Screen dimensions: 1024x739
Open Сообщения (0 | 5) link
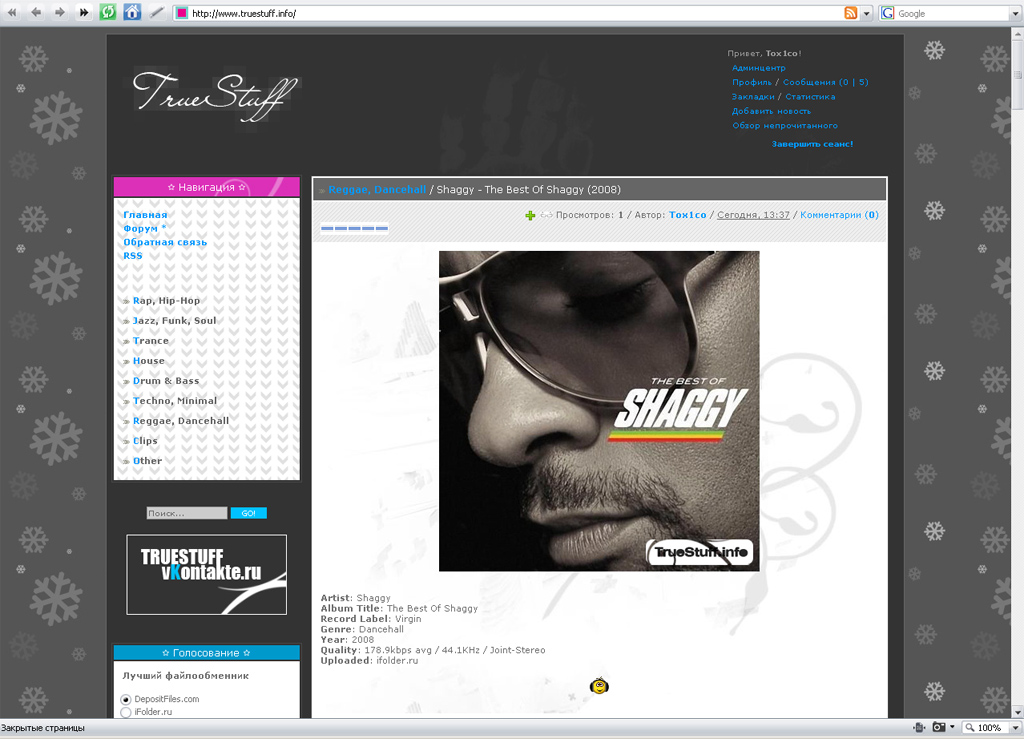point(825,82)
